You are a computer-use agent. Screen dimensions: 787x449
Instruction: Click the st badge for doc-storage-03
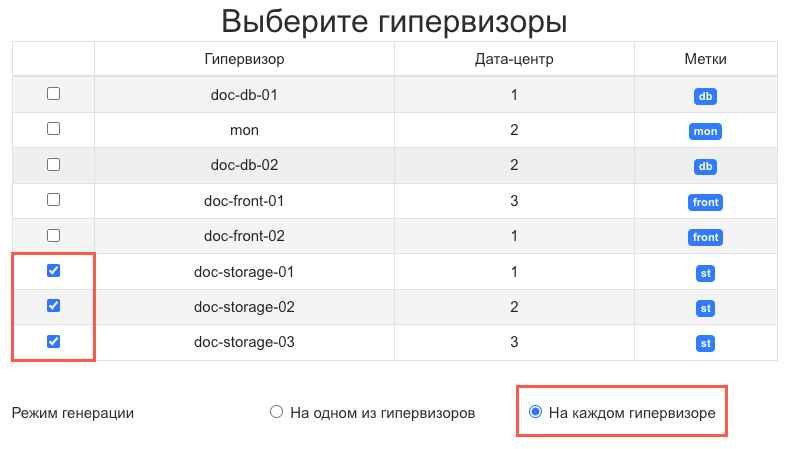tap(705, 344)
